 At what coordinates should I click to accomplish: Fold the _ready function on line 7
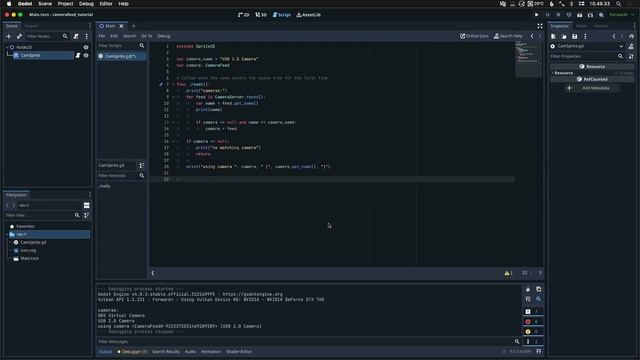pyautogui.click(x=173, y=84)
